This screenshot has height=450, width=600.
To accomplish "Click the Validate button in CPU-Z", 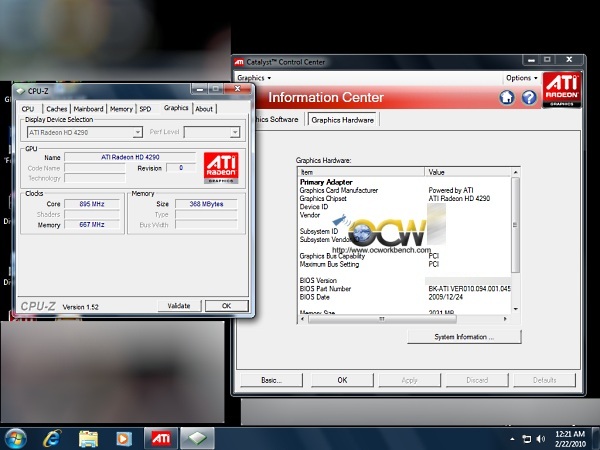I will click(x=179, y=306).
